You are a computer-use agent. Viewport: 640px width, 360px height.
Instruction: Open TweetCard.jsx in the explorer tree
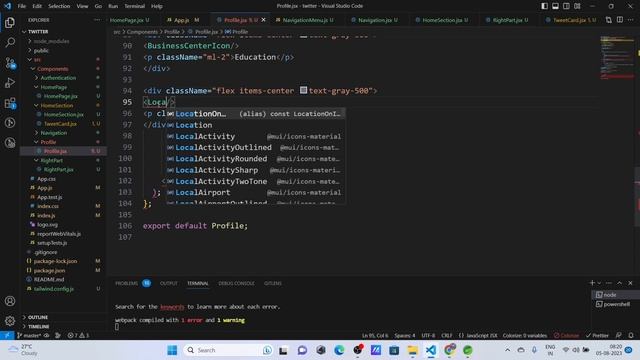tap(60, 124)
